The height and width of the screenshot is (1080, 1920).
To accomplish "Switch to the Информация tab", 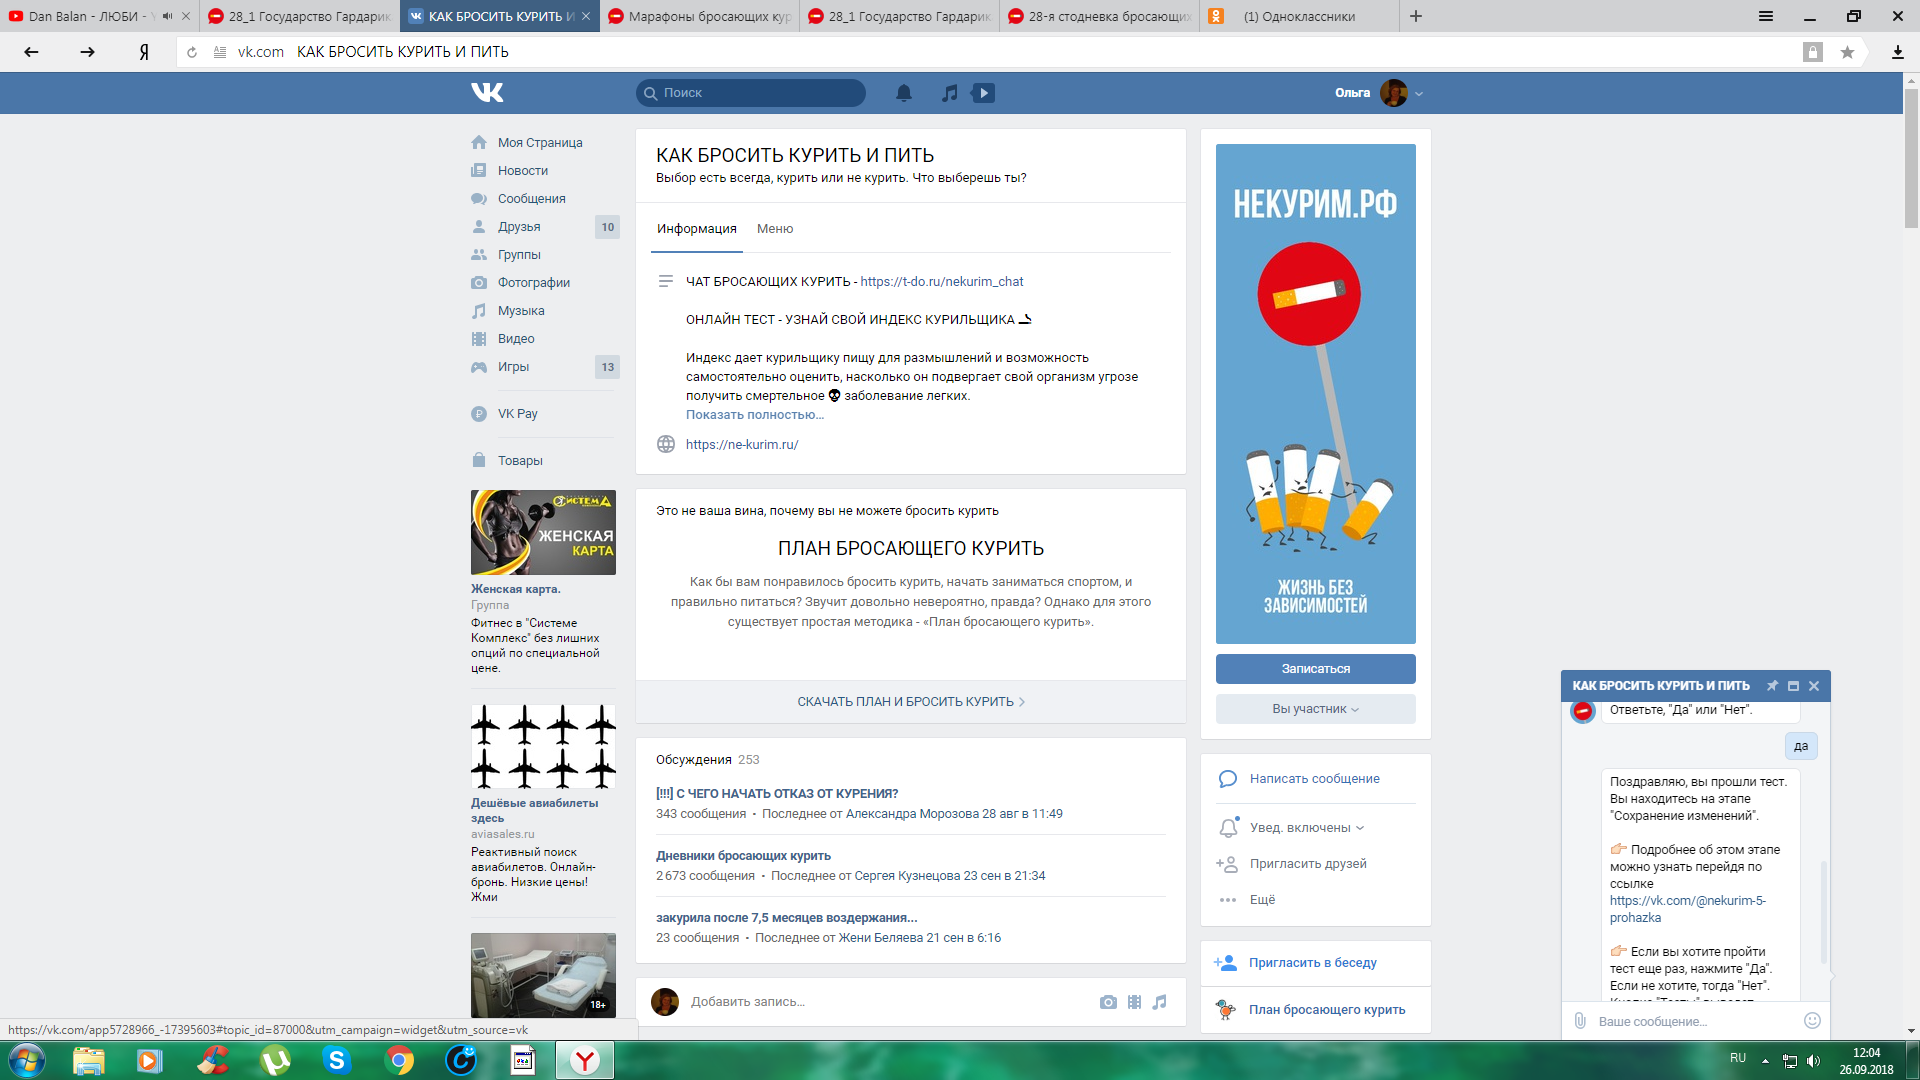I will coord(697,229).
